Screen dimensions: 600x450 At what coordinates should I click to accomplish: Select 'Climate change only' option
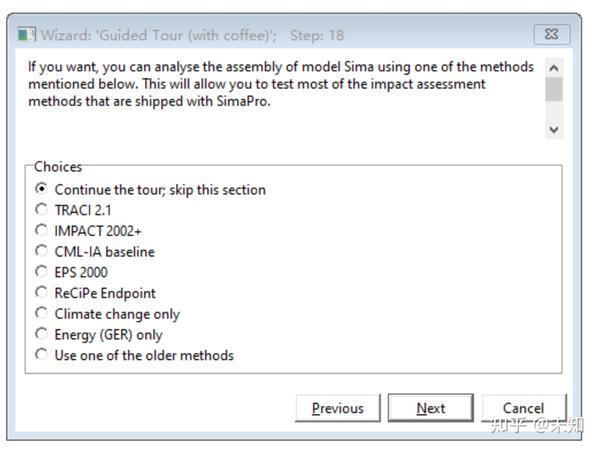[x=41, y=314]
